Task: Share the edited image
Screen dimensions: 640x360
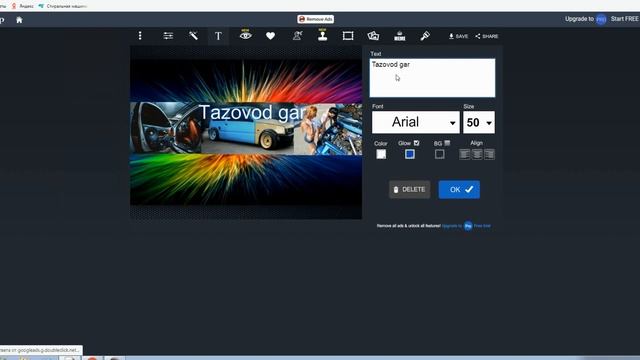Action: click(x=487, y=36)
